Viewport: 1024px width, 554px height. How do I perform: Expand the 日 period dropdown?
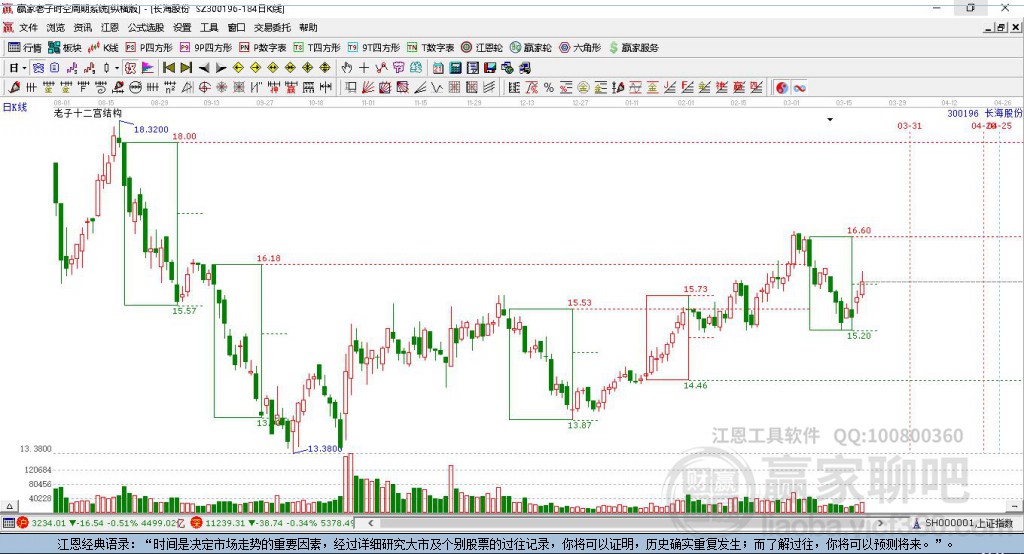coord(24,68)
